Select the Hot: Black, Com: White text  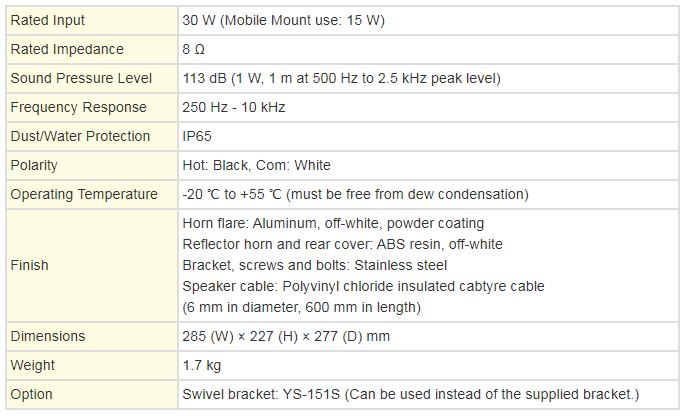257,165
